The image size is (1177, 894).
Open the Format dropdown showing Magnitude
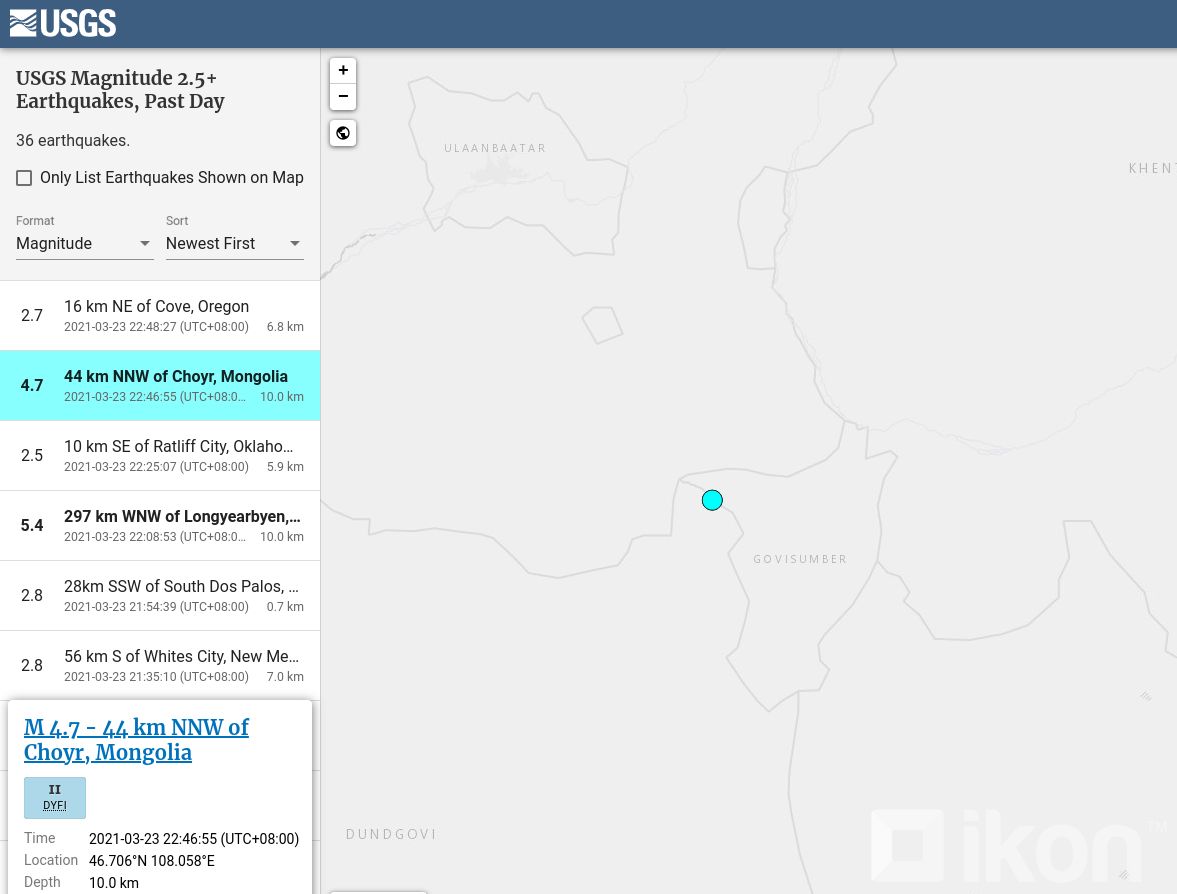tap(84, 243)
